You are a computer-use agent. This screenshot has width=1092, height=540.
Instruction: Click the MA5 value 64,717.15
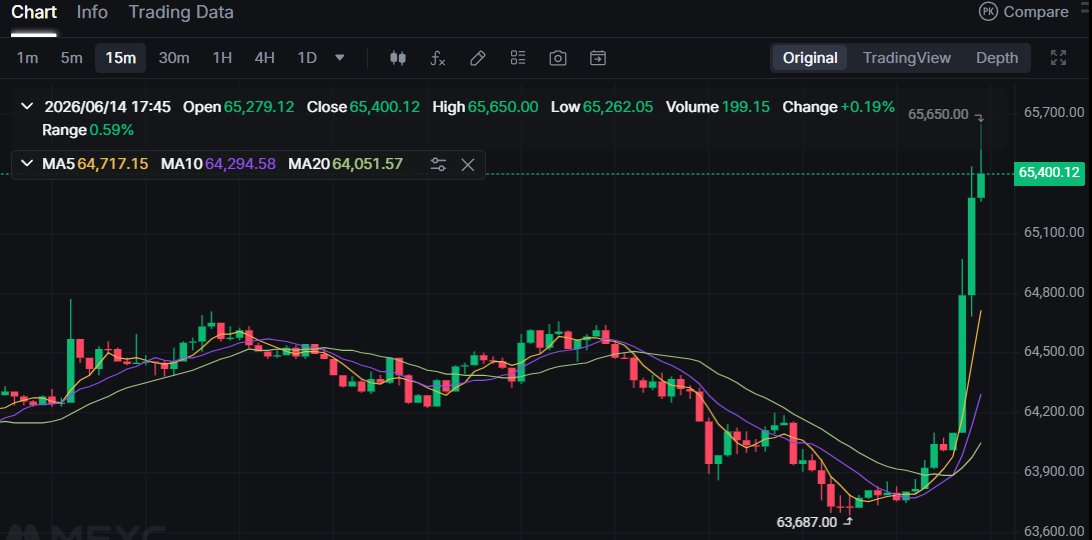coord(113,164)
